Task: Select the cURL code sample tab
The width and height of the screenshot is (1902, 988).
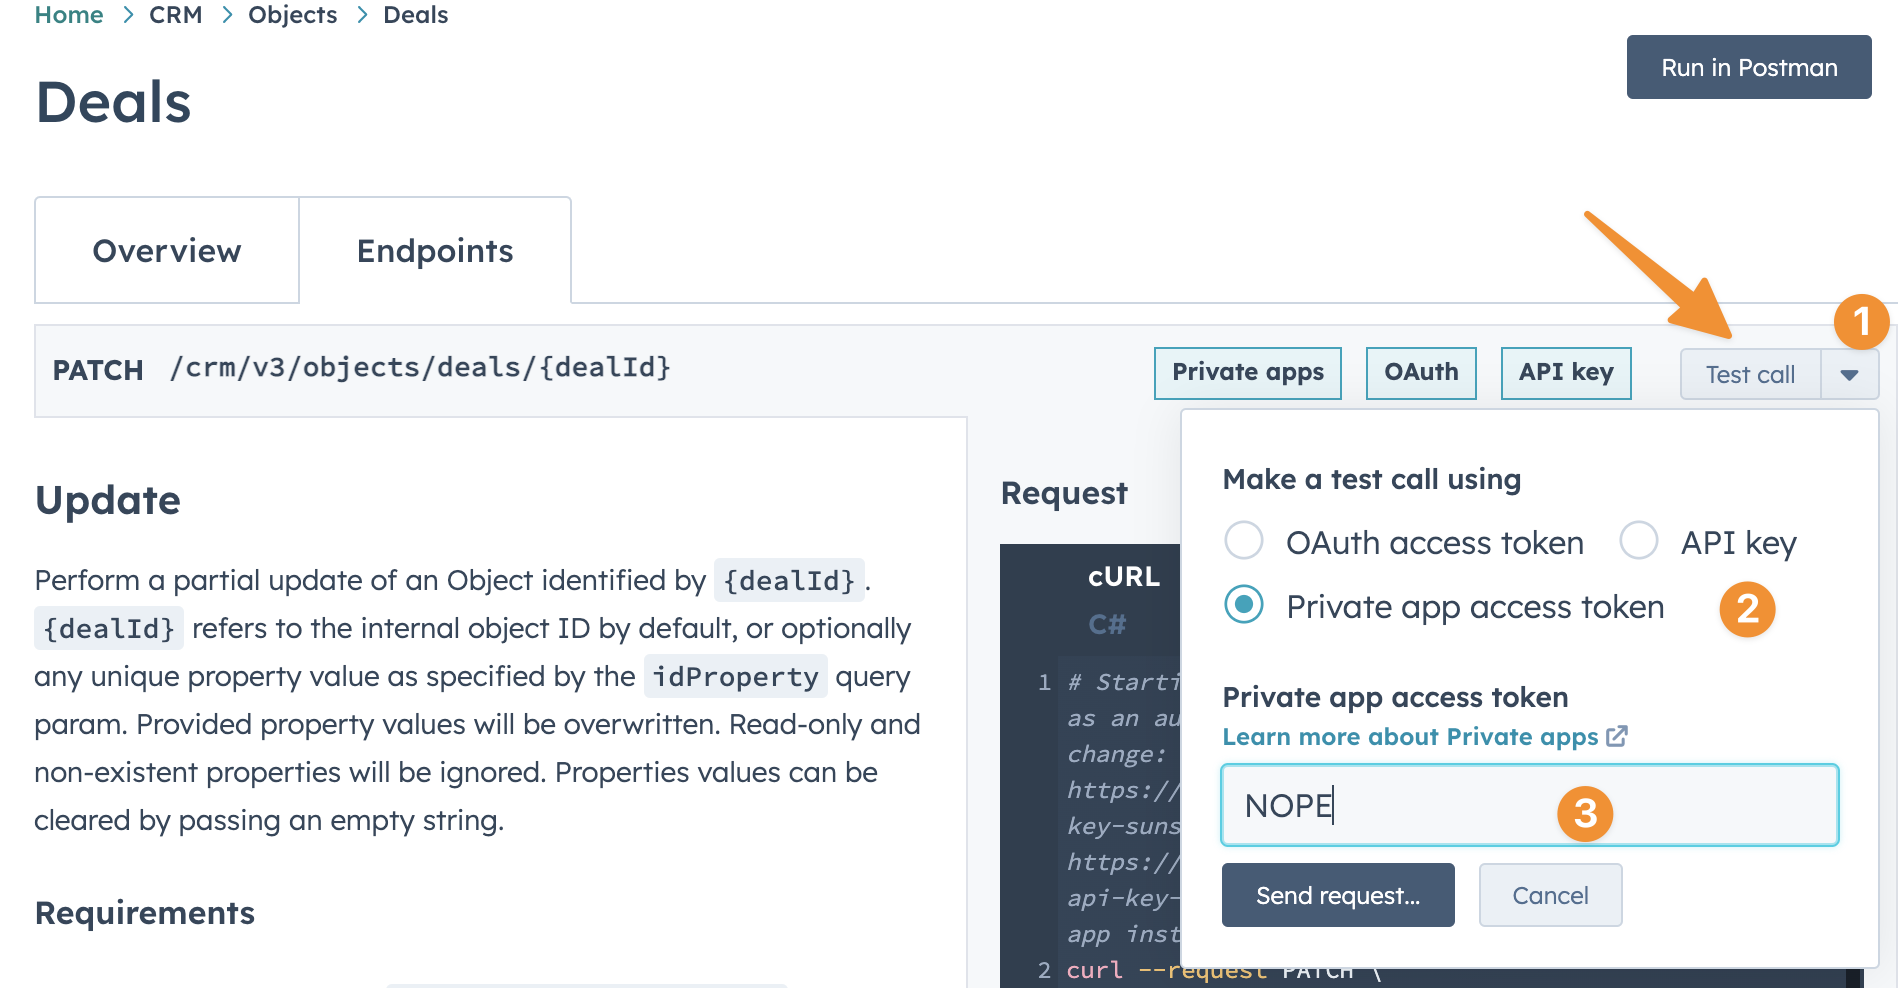Action: (x=1124, y=577)
